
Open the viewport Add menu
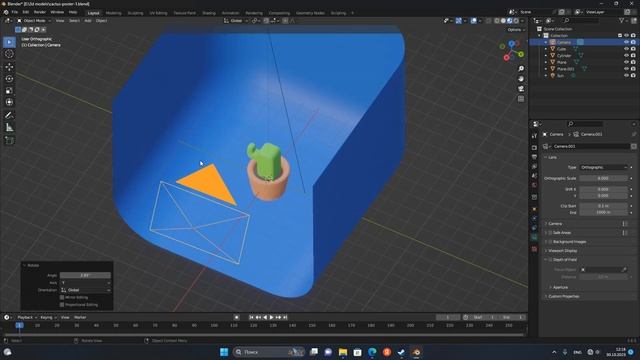point(88,21)
